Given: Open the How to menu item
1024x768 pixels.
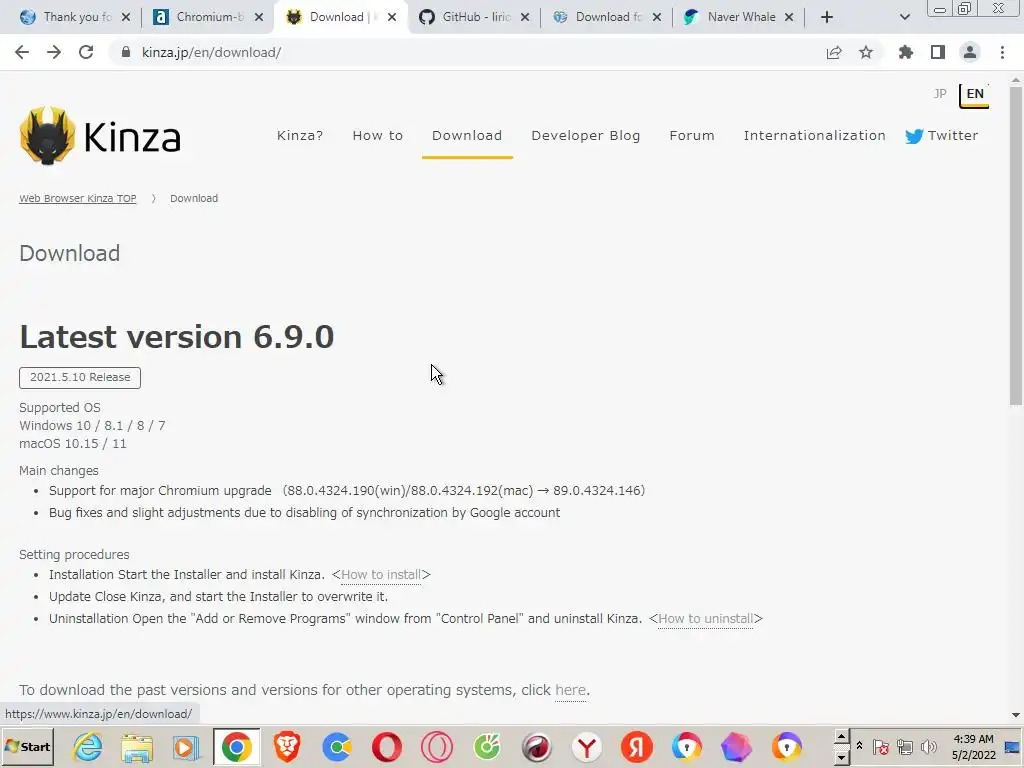Looking at the screenshot, I should coord(377,135).
